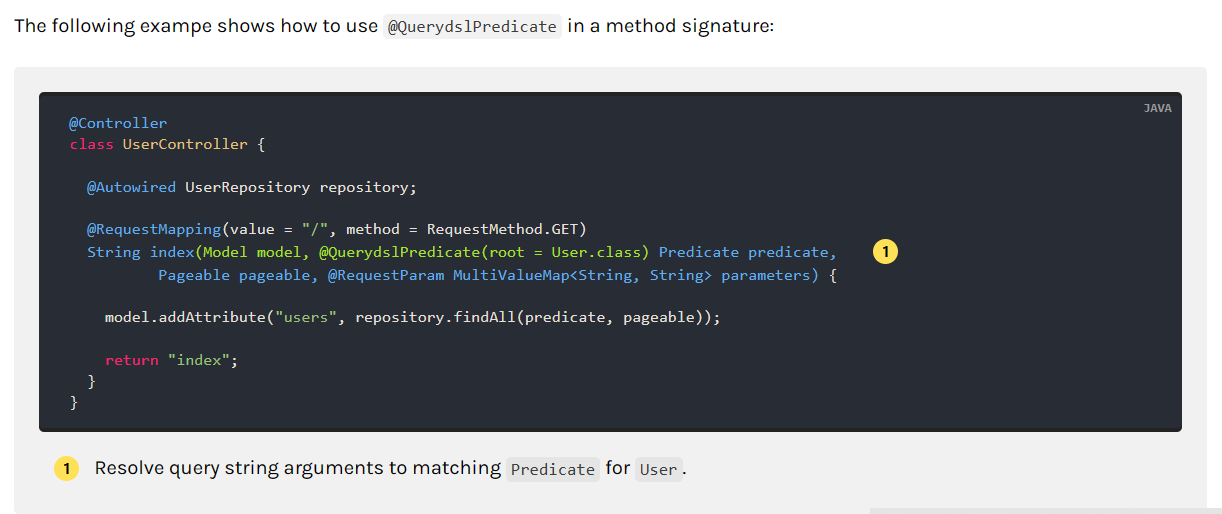Image resolution: width=1222 pixels, height=514 pixels.
Task: Click the horizontal scrollbar at the bottom right
Action: coord(1045,511)
